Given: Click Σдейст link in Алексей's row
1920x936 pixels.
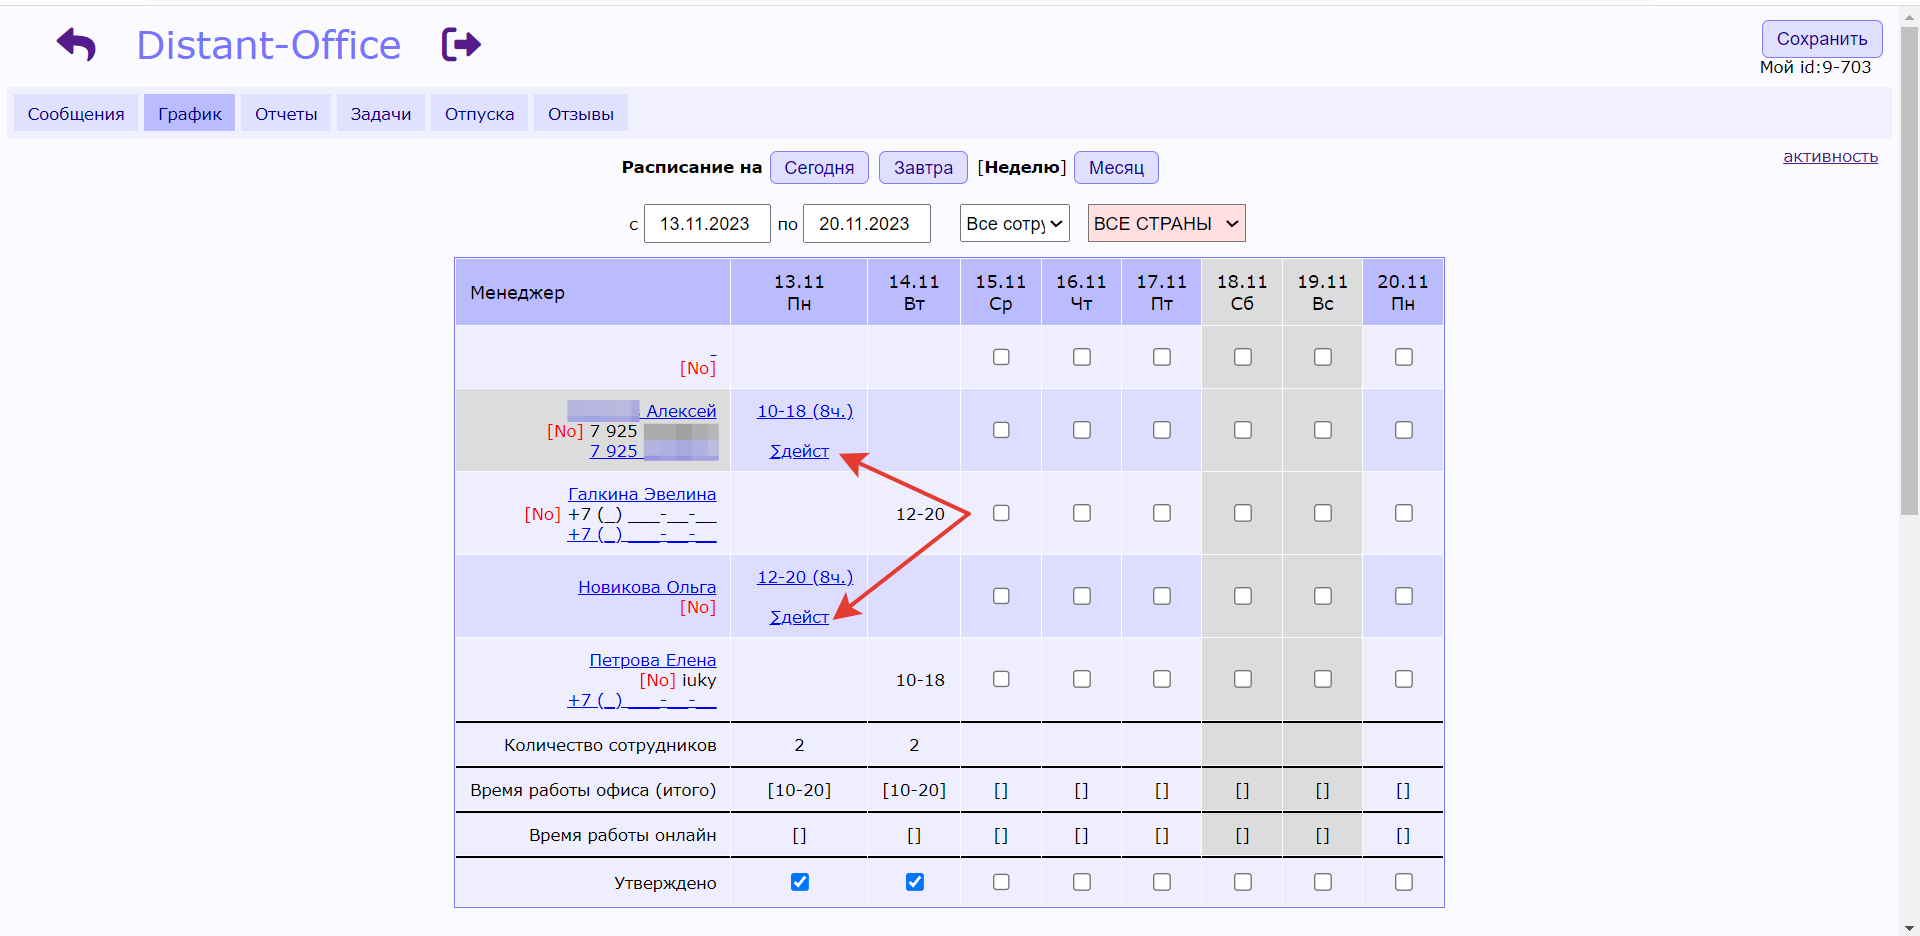Looking at the screenshot, I should pos(799,451).
